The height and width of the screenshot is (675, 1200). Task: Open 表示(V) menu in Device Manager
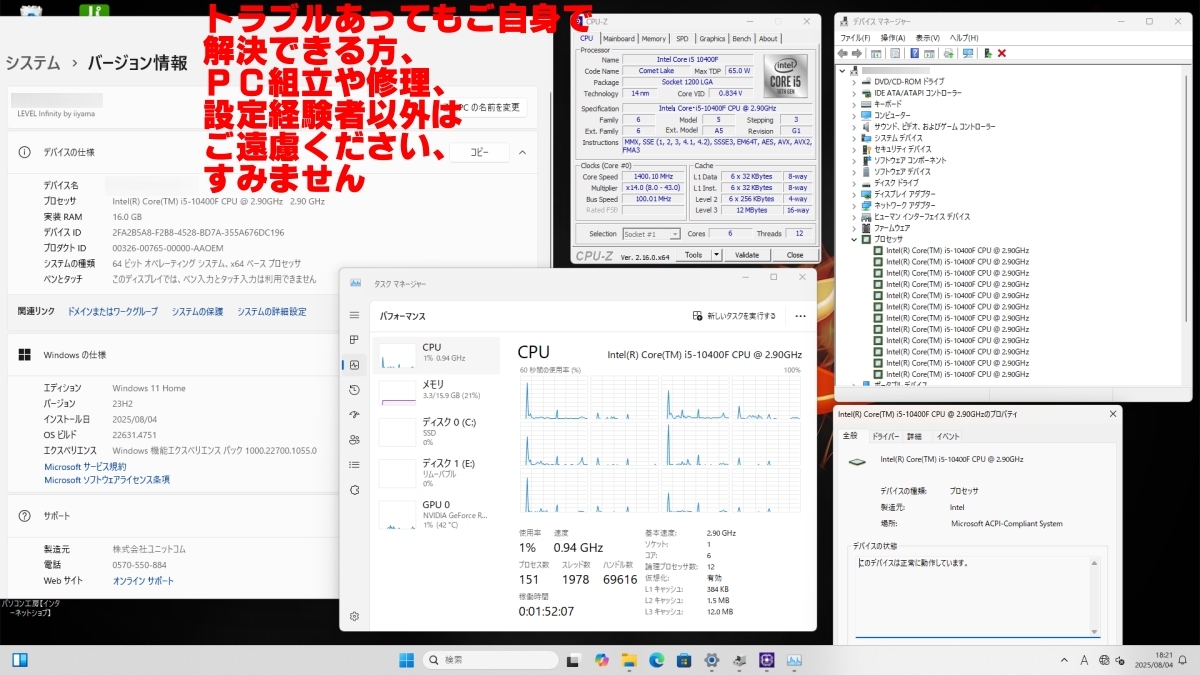point(928,38)
